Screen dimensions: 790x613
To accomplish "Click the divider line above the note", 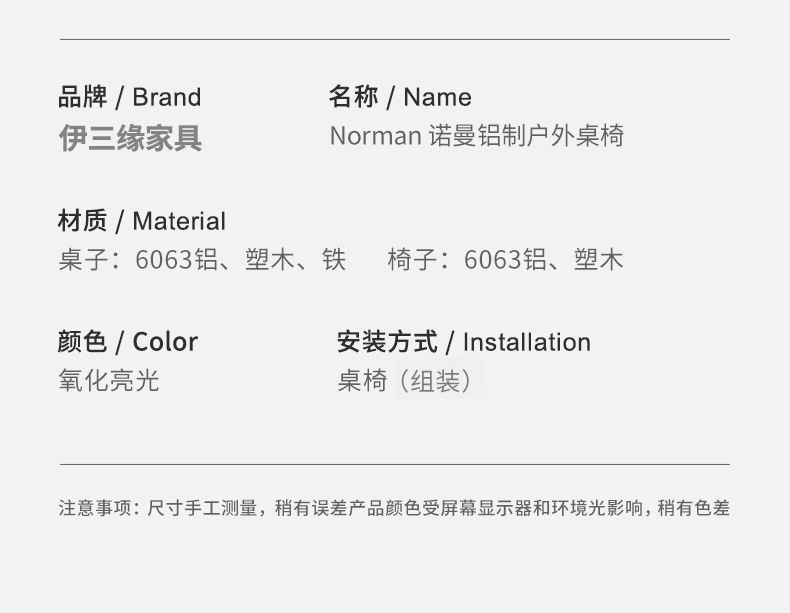I will click(395, 464).
